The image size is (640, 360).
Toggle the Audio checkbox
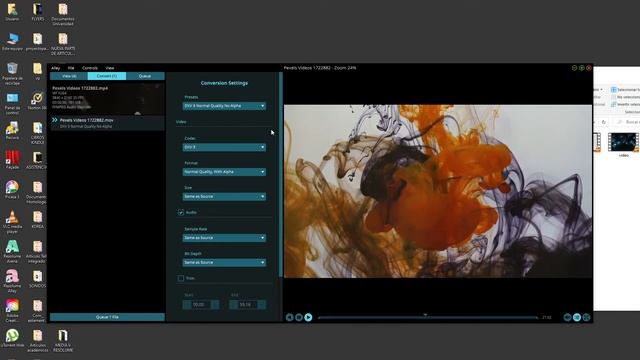click(181, 213)
